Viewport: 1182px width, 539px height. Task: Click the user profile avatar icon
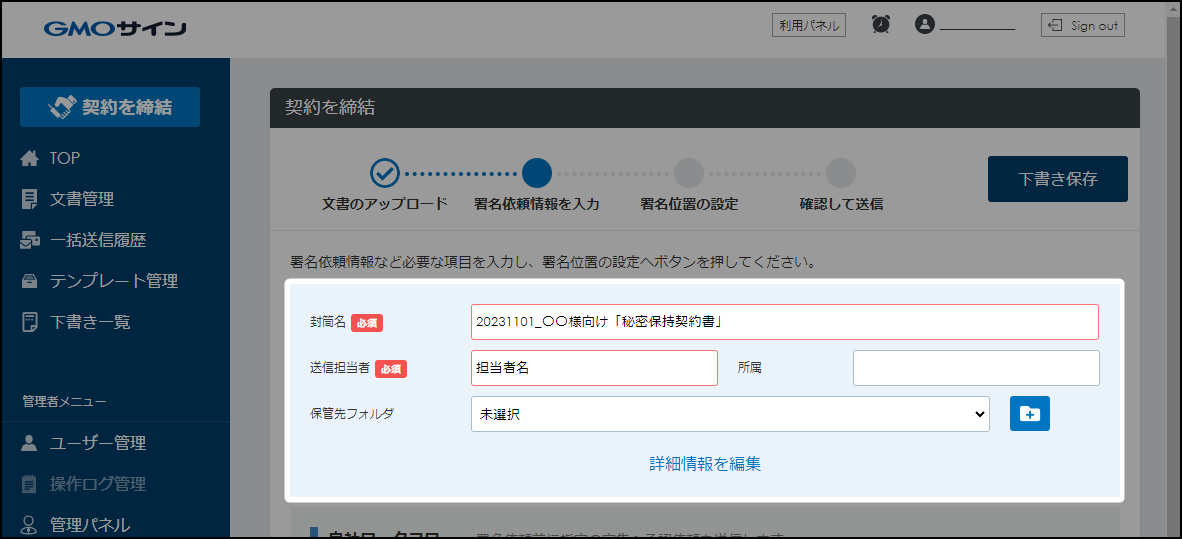click(x=924, y=25)
